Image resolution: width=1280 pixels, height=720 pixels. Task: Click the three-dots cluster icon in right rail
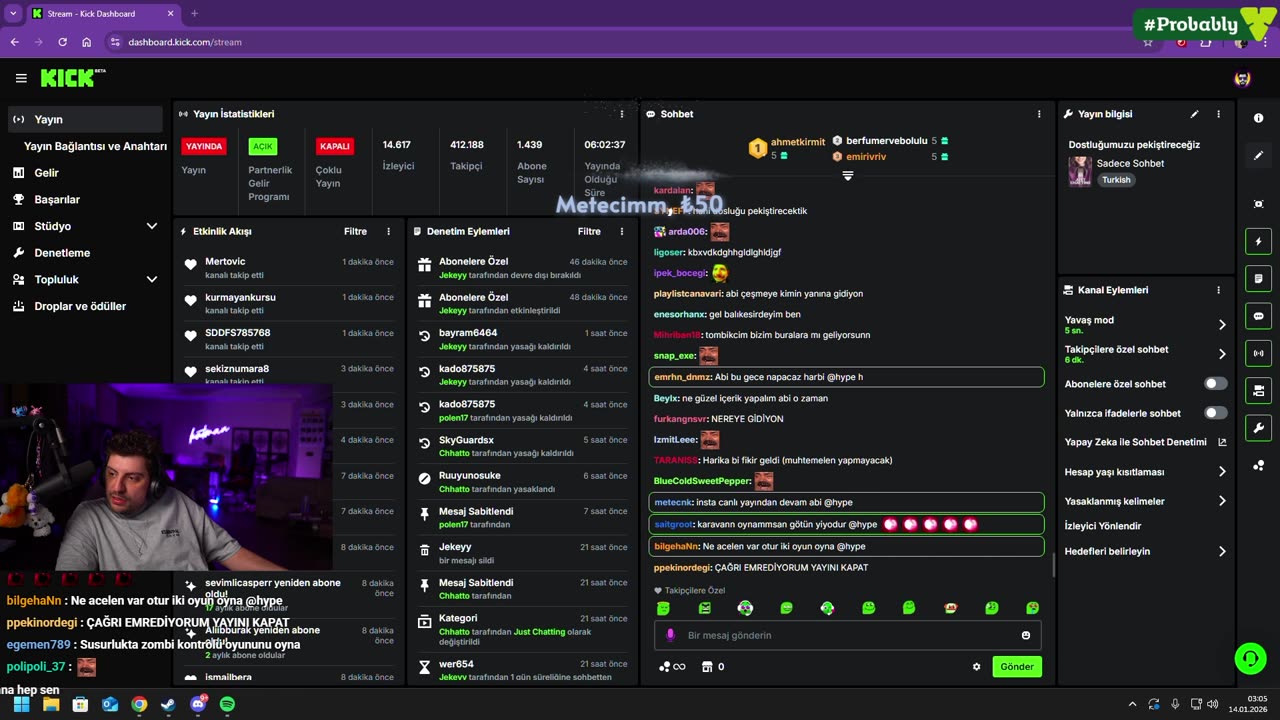(x=1258, y=465)
